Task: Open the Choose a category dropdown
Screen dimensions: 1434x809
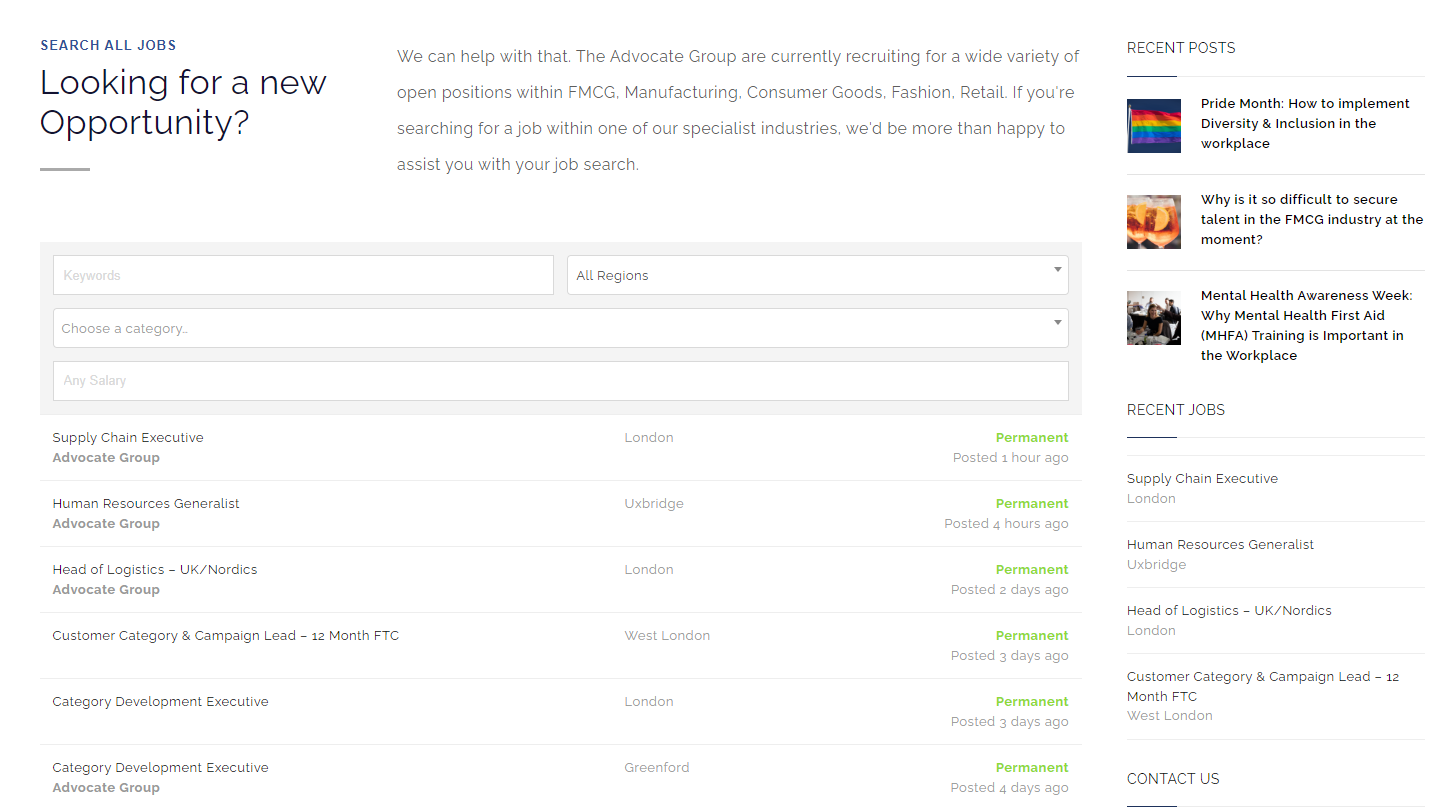Action: [x=560, y=328]
